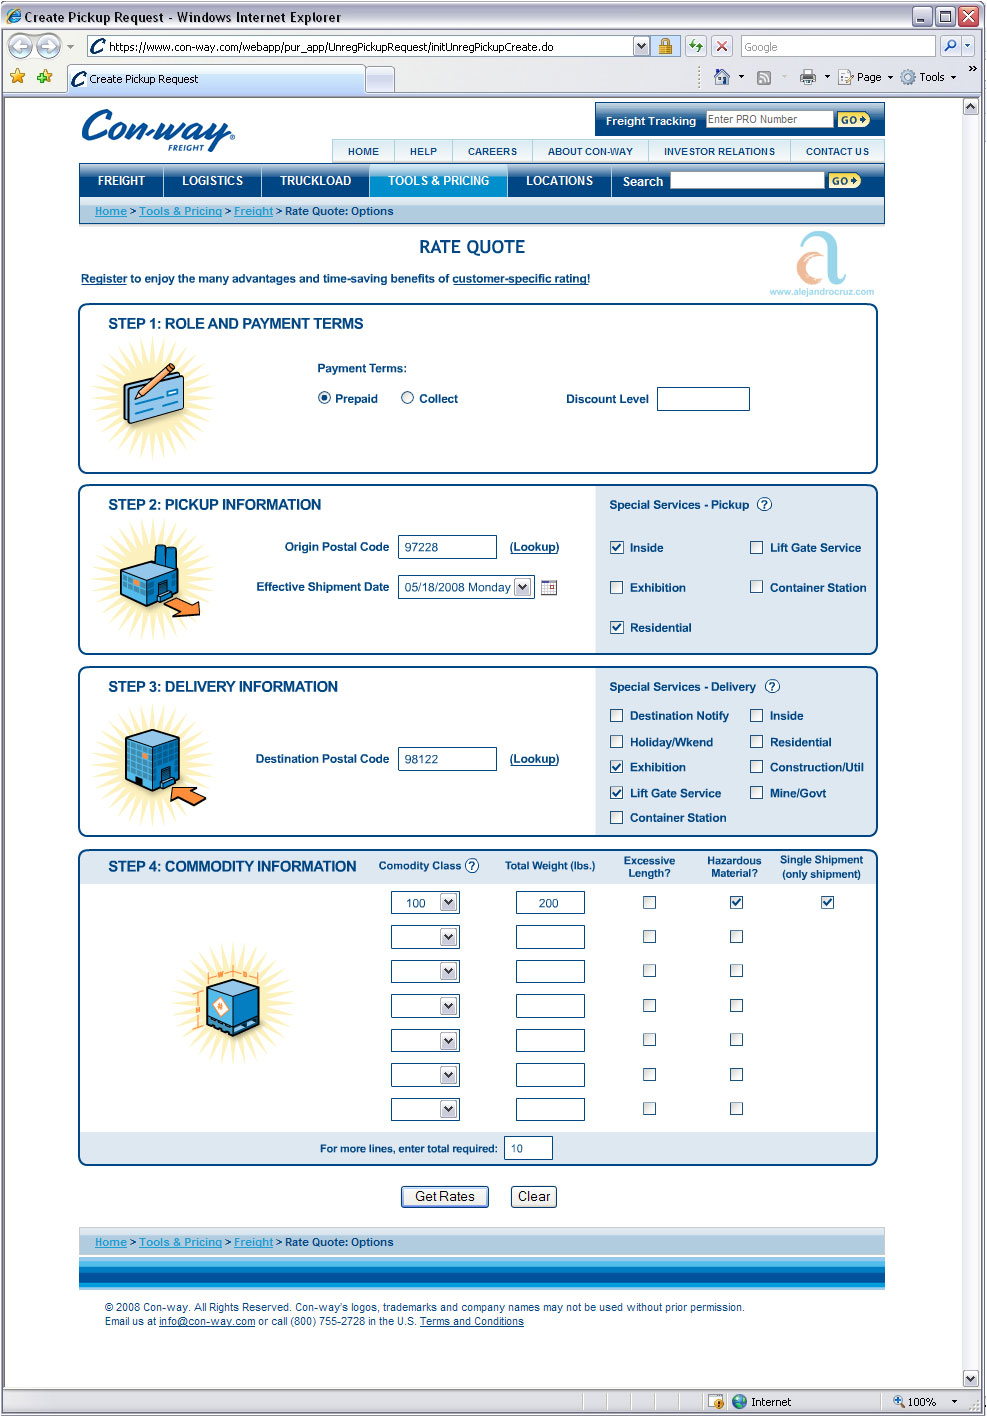Uncheck the pickup Residential checkbox
The height and width of the screenshot is (1416, 987).
click(x=617, y=628)
